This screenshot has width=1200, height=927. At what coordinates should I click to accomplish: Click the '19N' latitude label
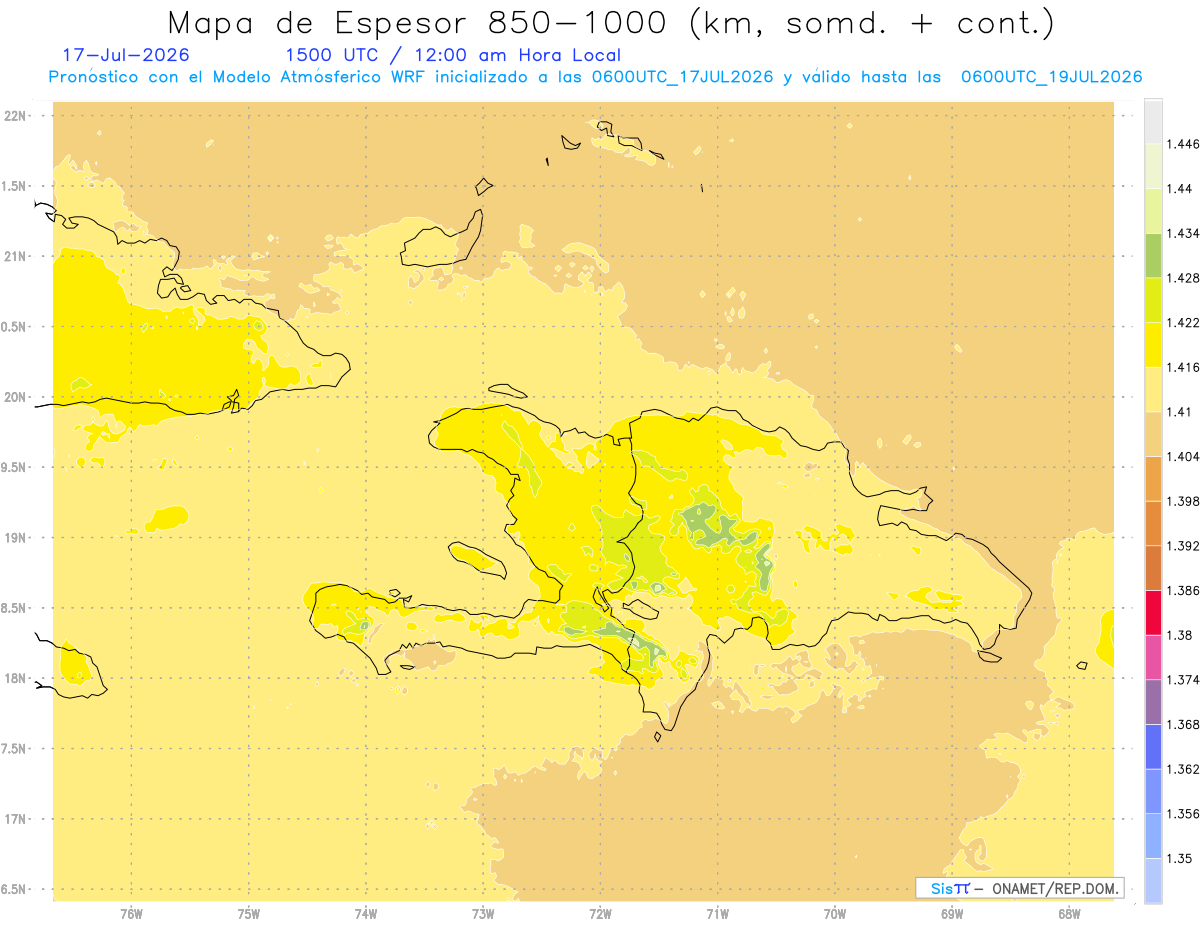tap(16, 538)
